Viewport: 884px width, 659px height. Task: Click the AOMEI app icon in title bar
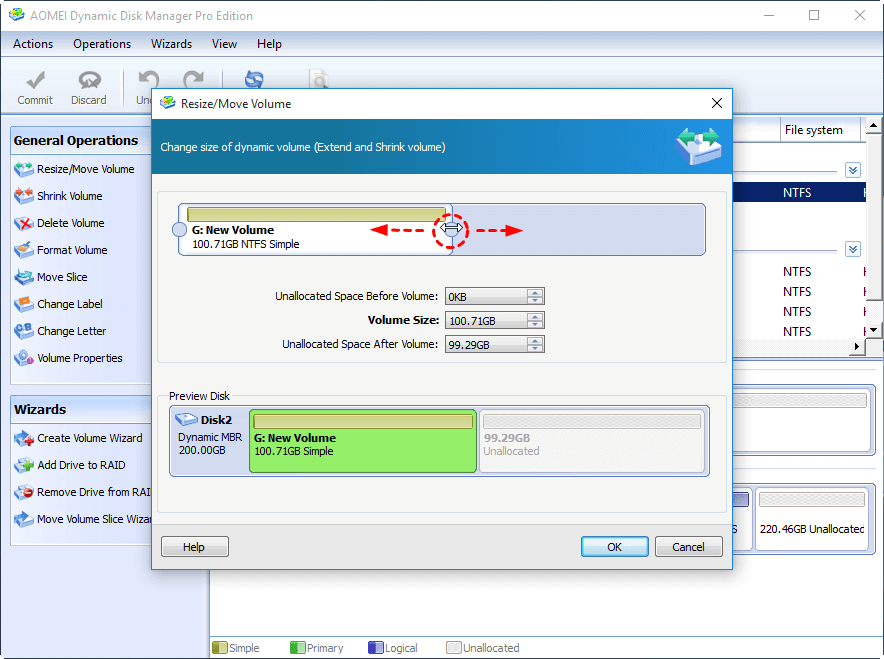point(16,15)
